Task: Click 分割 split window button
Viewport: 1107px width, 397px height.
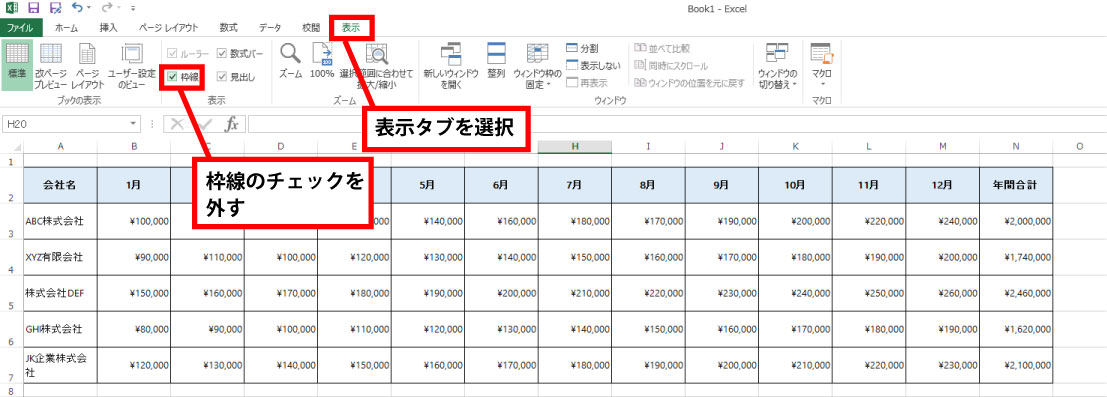Action: (x=583, y=49)
